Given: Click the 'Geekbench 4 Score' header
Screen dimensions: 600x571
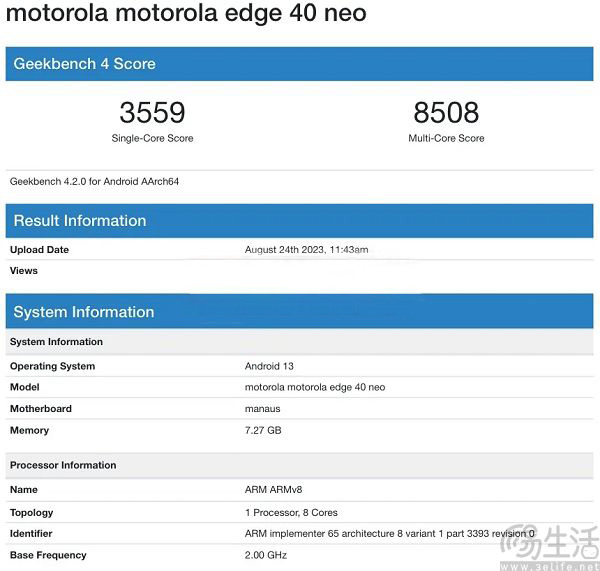Looking at the screenshot, I should pyautogui.click(x=299, y=64).
